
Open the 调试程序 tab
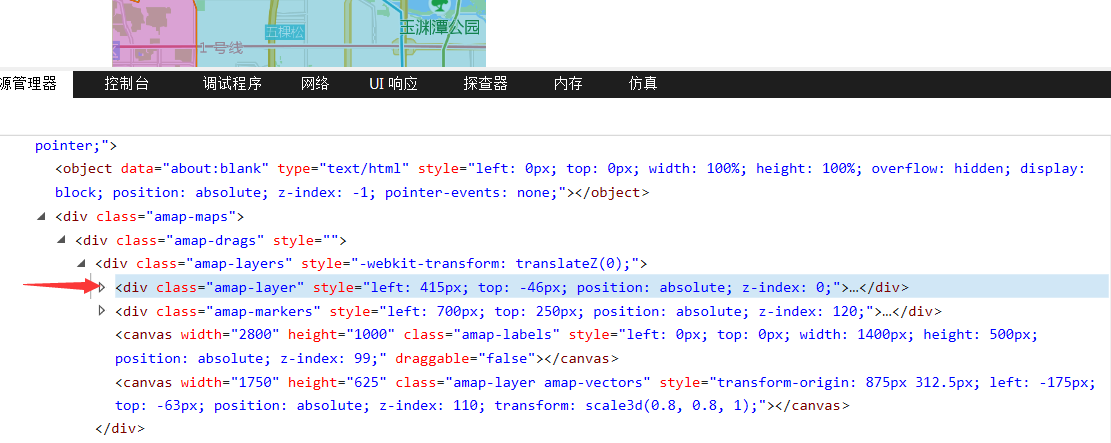(x=232, y=84)
